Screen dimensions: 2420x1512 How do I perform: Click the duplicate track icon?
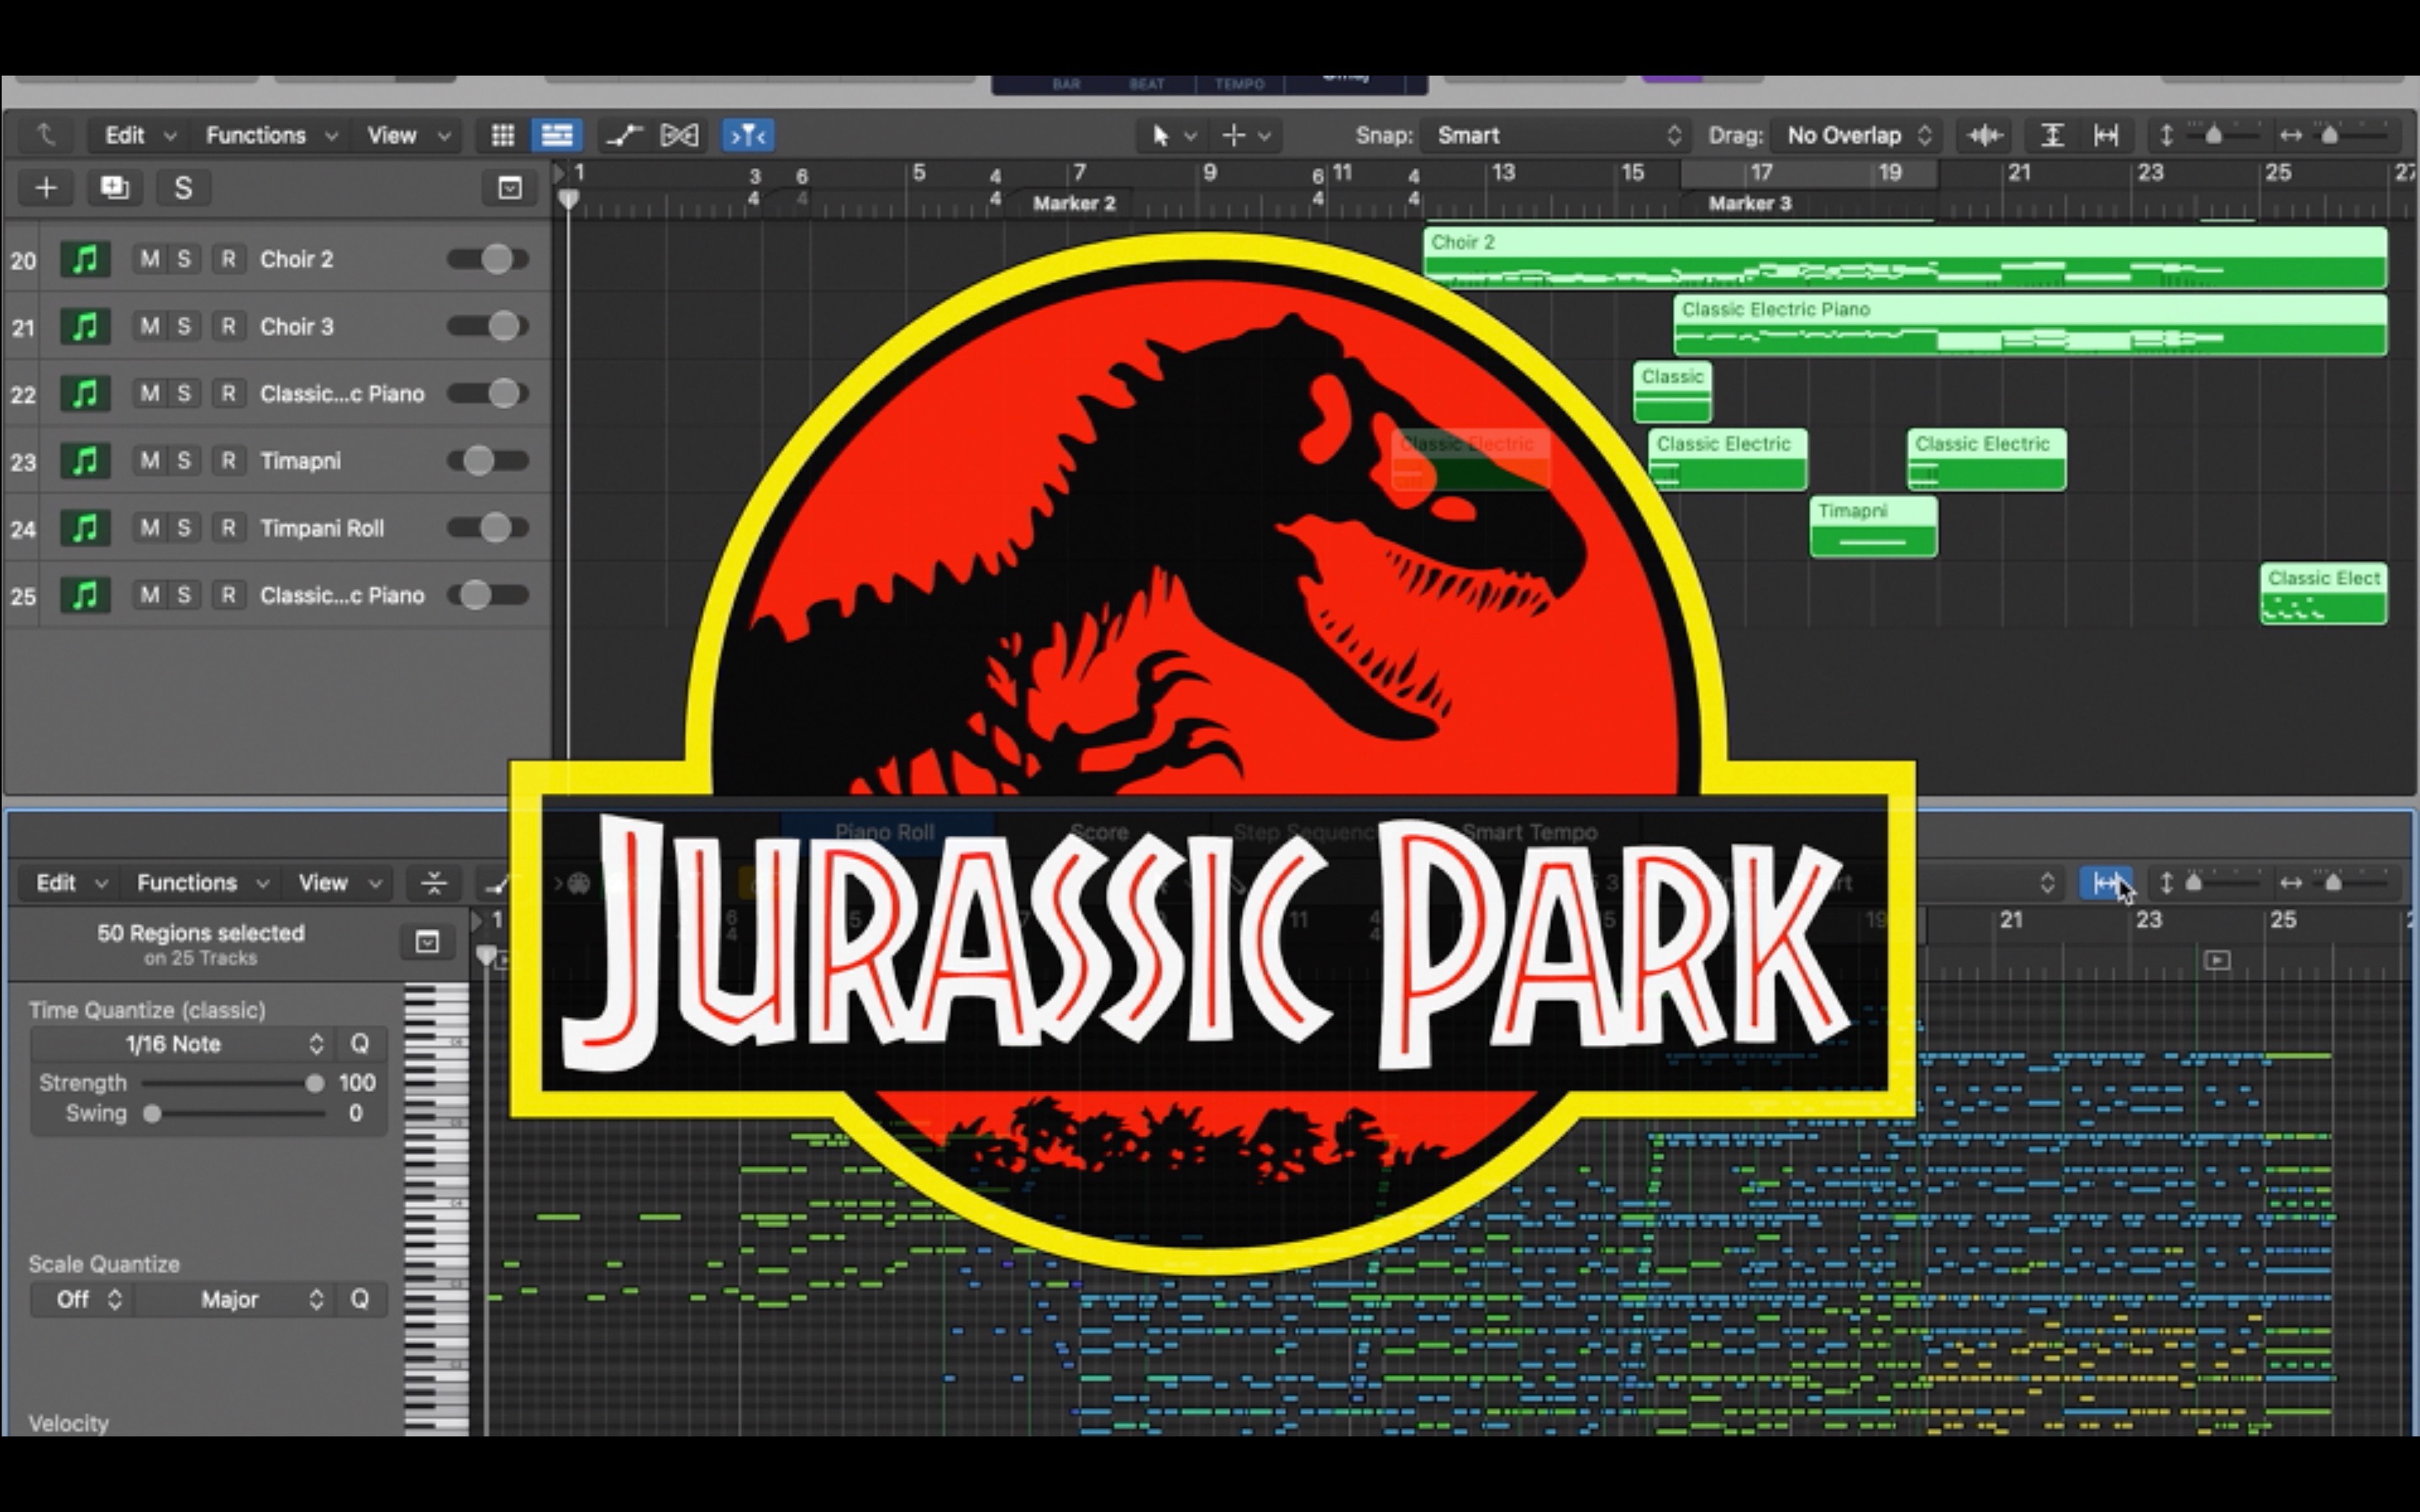(114, 188)
